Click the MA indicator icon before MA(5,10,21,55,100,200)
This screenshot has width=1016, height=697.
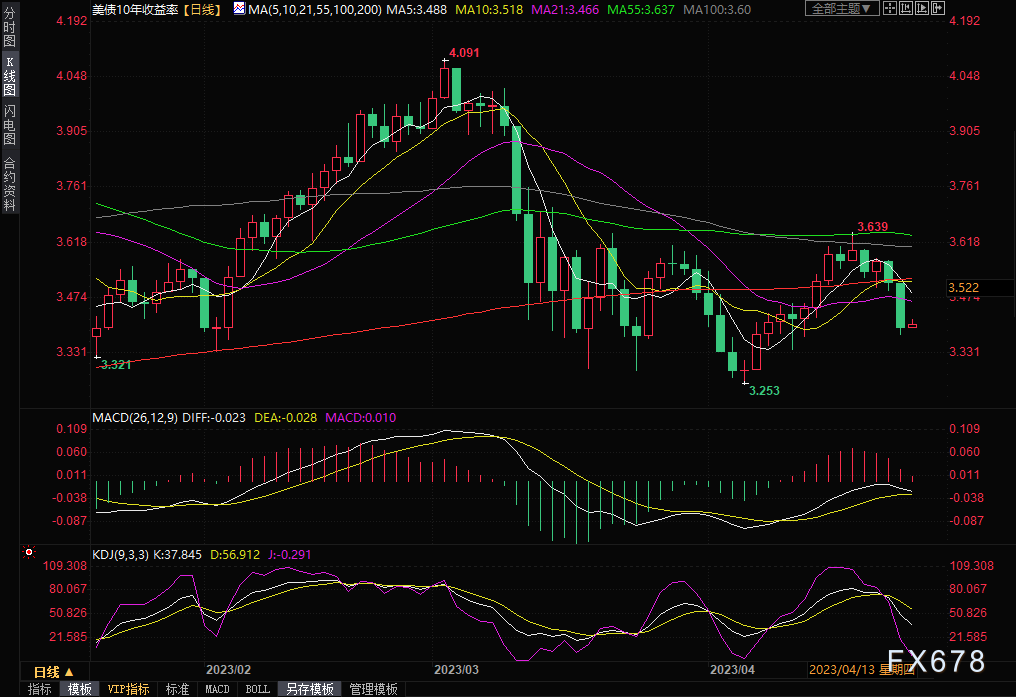(x=237, y=8)
